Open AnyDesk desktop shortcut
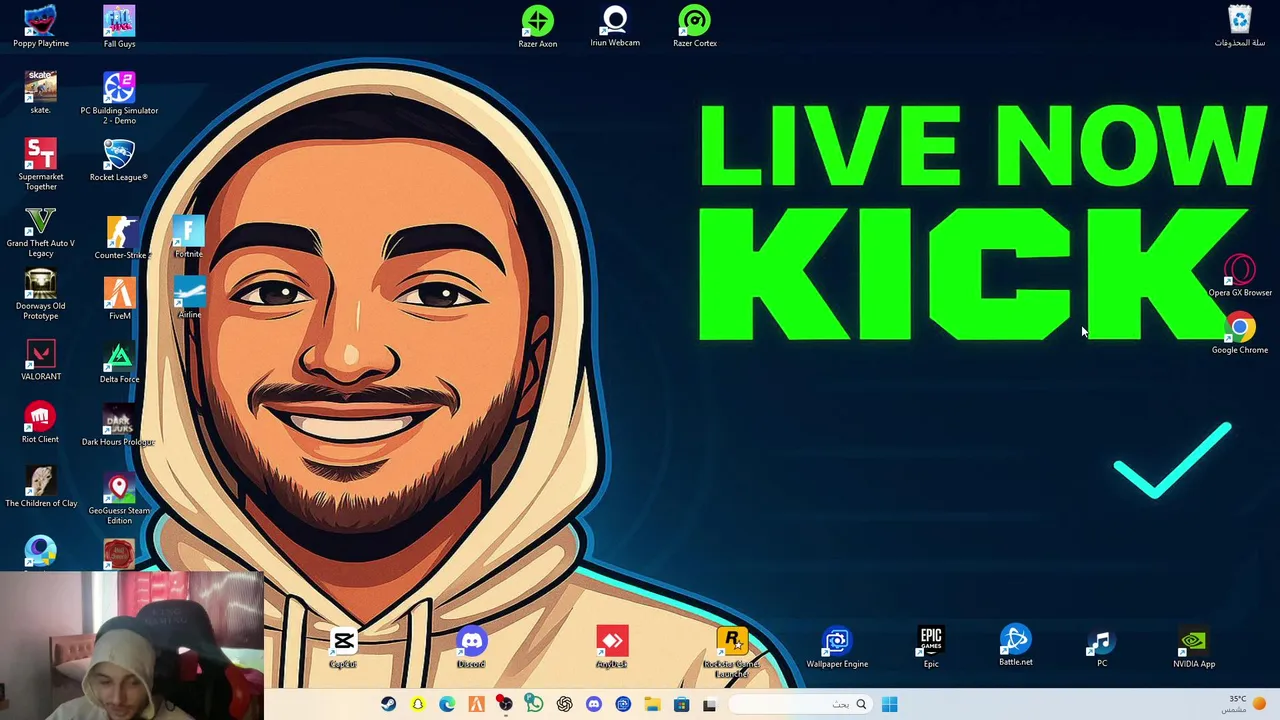Image resolution: width=1280 pixels, height=720 pixels. 612,648
